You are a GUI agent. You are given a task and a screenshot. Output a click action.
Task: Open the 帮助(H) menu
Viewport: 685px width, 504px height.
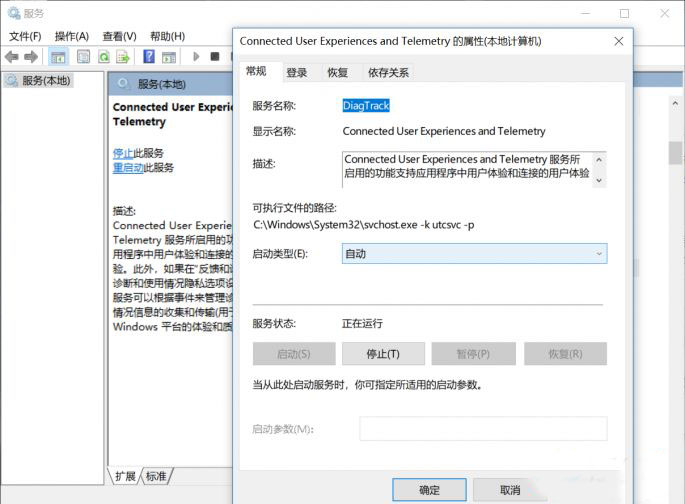click(167, 36)
